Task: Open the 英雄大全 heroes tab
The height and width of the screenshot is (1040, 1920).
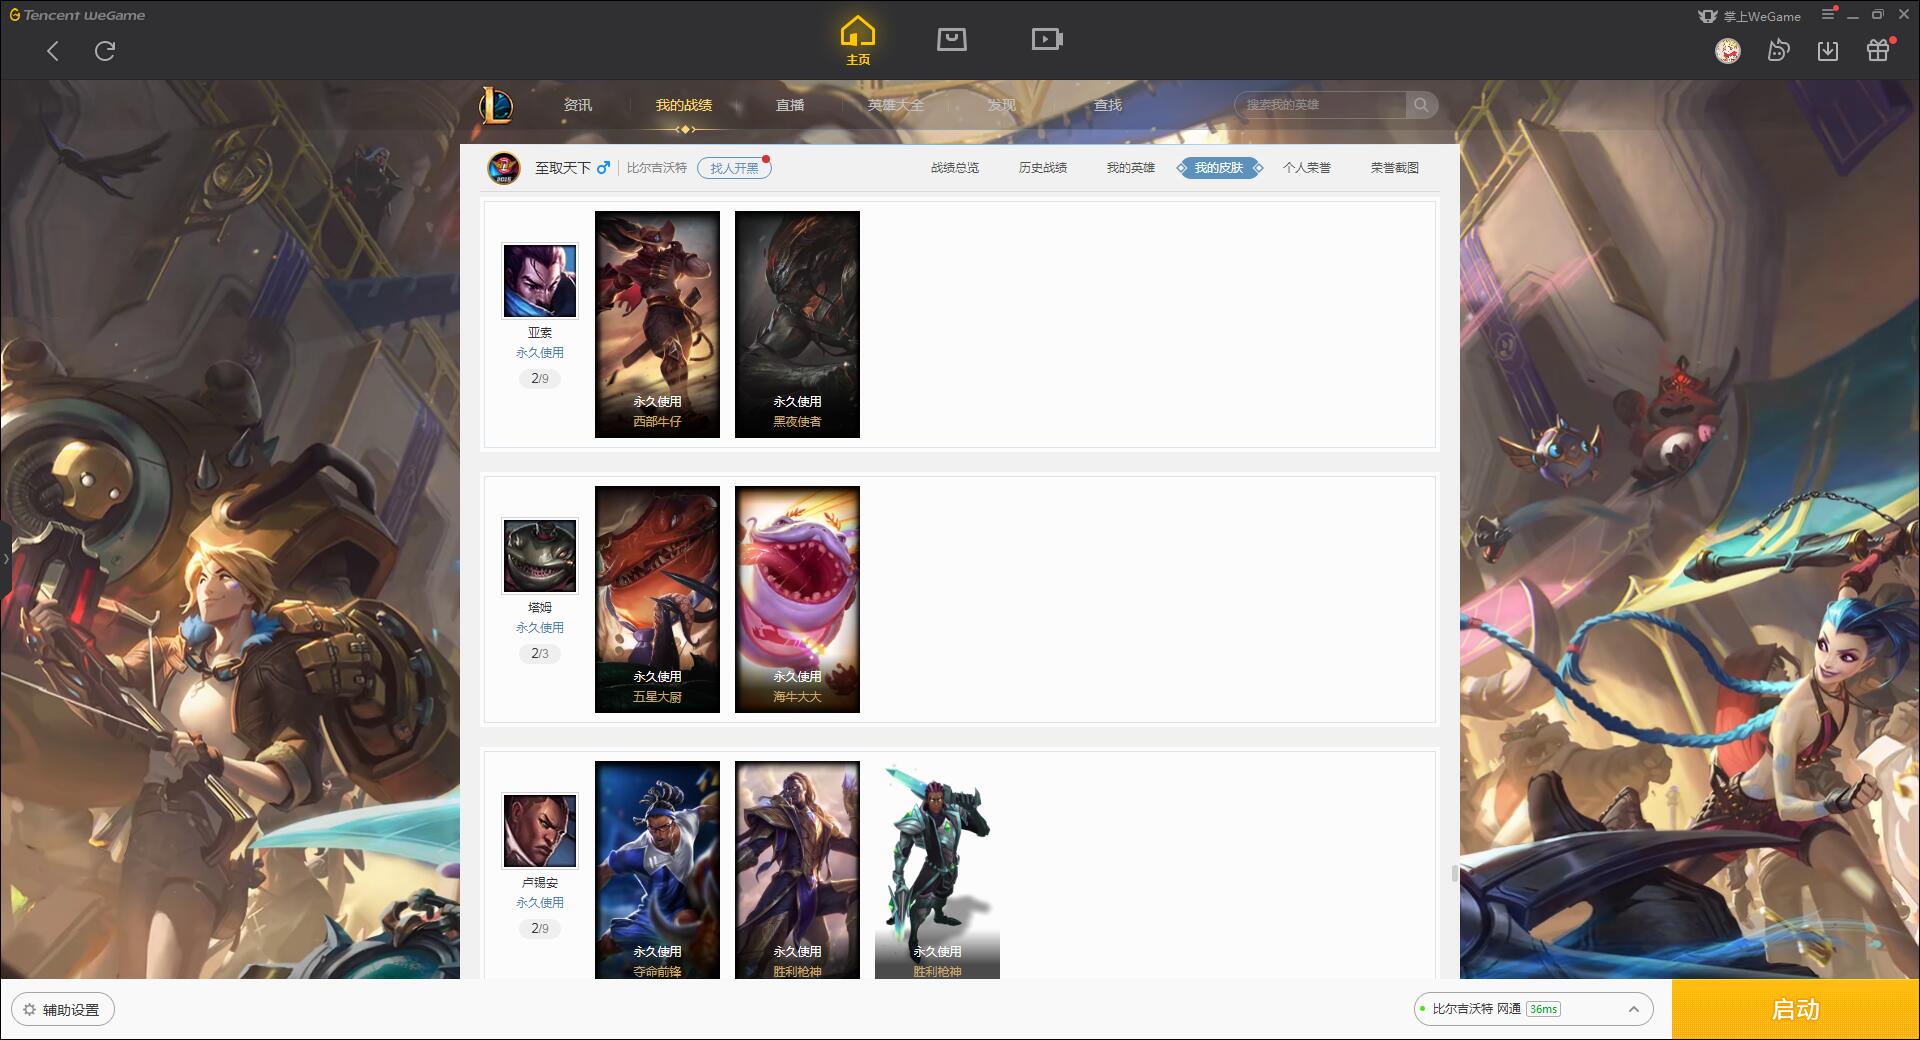Action: pyautogui.click(x=896, y=105)
